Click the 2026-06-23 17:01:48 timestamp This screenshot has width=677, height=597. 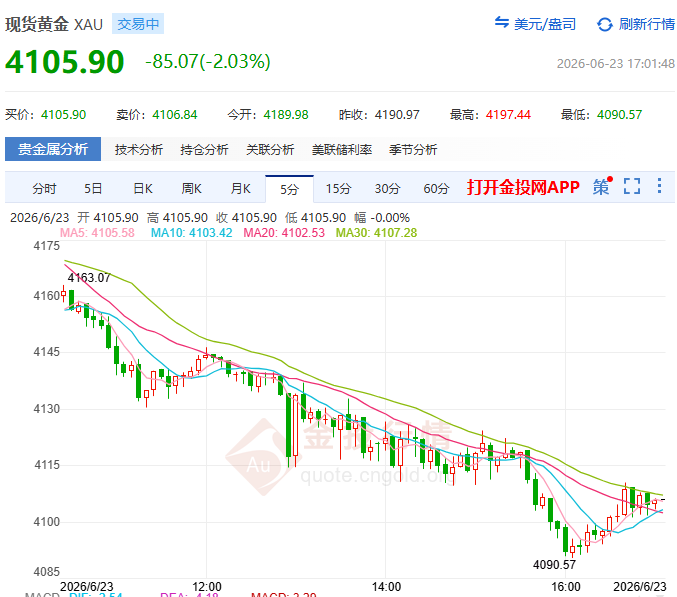[x=616, y=64]
